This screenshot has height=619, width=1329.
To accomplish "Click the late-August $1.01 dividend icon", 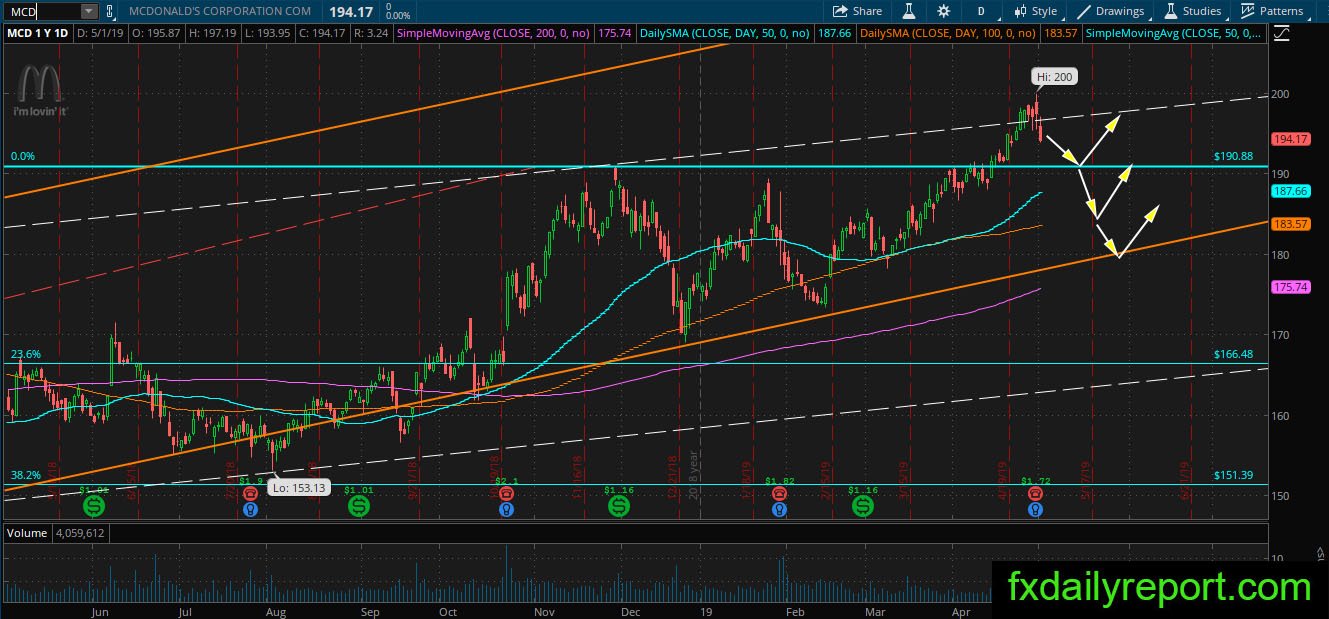I will (358, 507).
